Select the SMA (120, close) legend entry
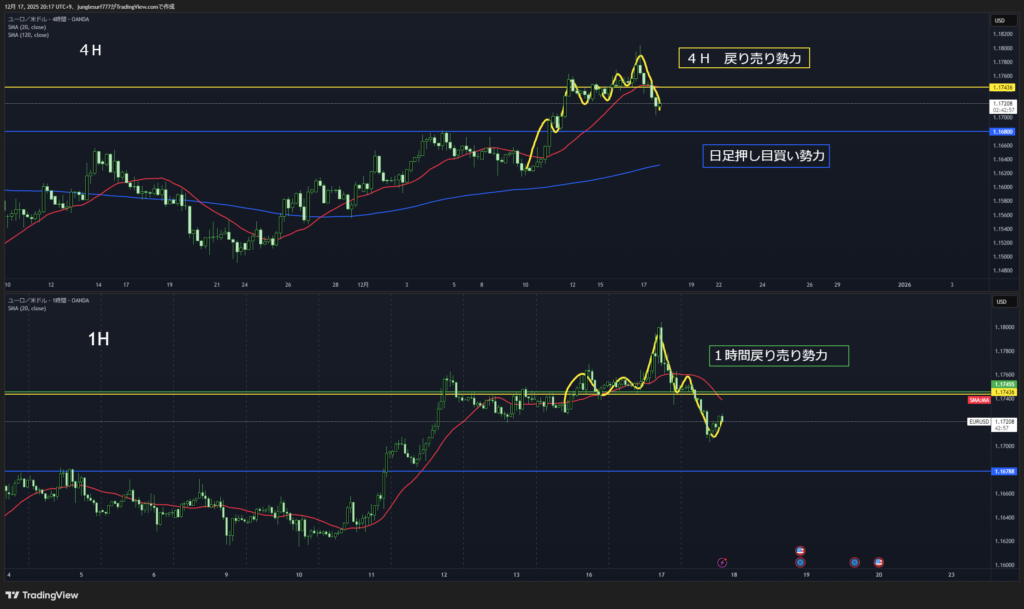Image resolution: width=1024 pixels, height=609 pixels. tap(29, 35)
